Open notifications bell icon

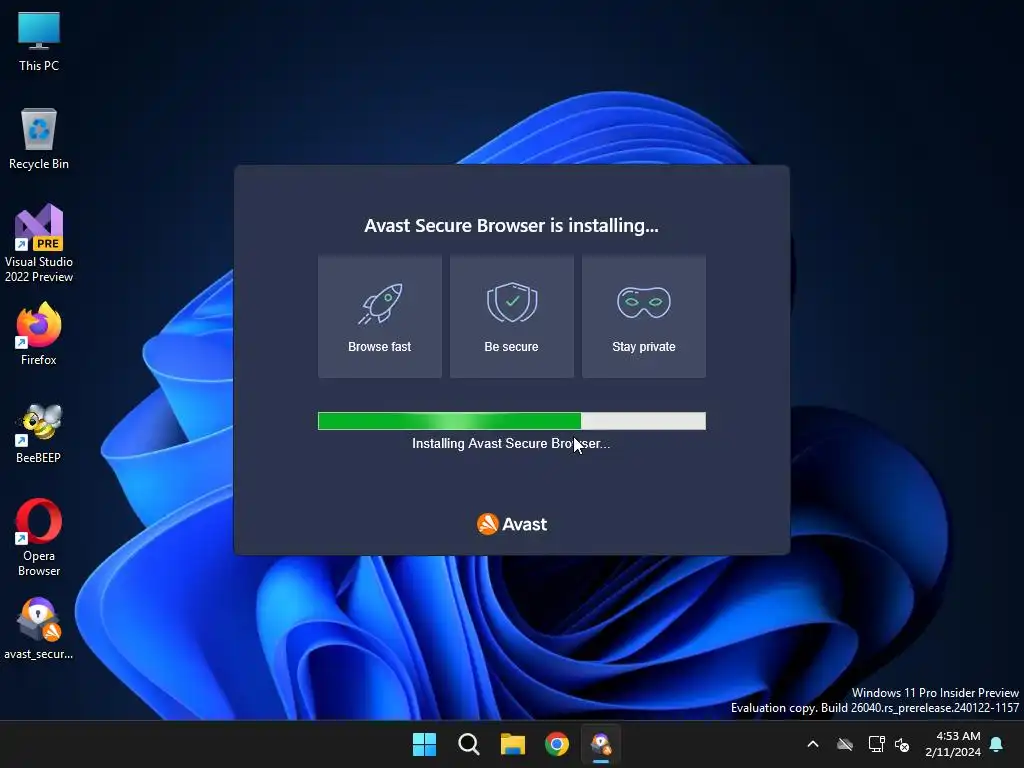[x=997, y=744]
